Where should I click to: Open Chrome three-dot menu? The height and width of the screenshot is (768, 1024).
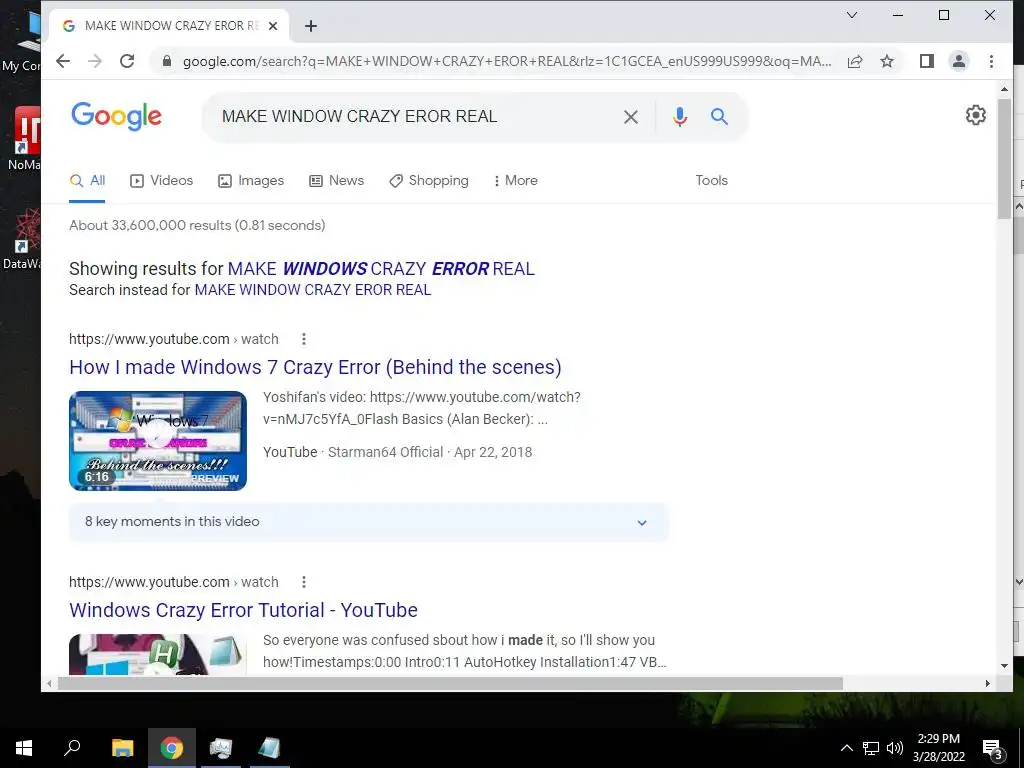click(991, 61)
